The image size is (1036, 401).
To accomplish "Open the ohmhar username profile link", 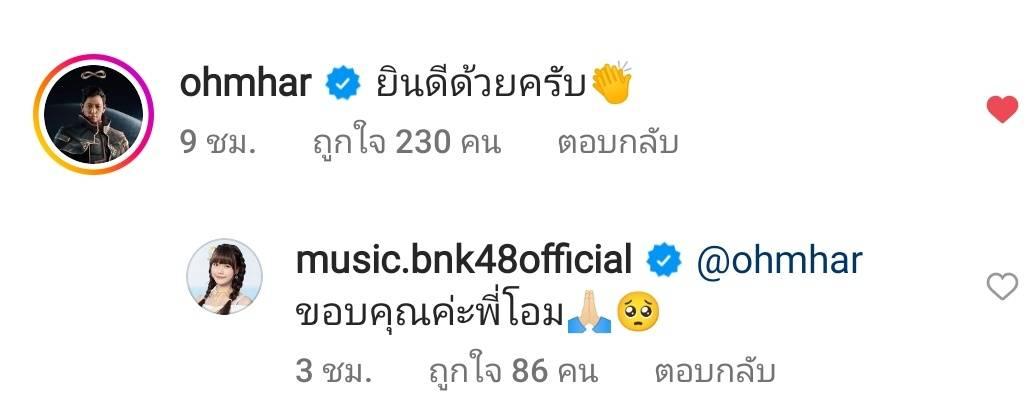I will (245, 85).
